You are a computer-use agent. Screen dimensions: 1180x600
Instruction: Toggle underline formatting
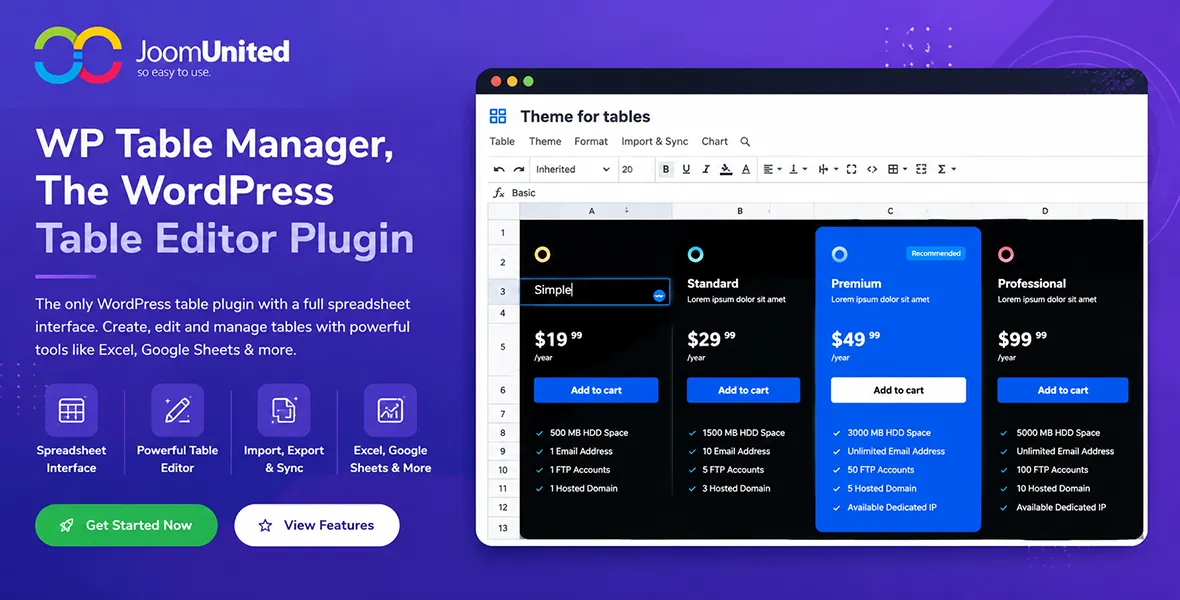[x=686, y=169]
